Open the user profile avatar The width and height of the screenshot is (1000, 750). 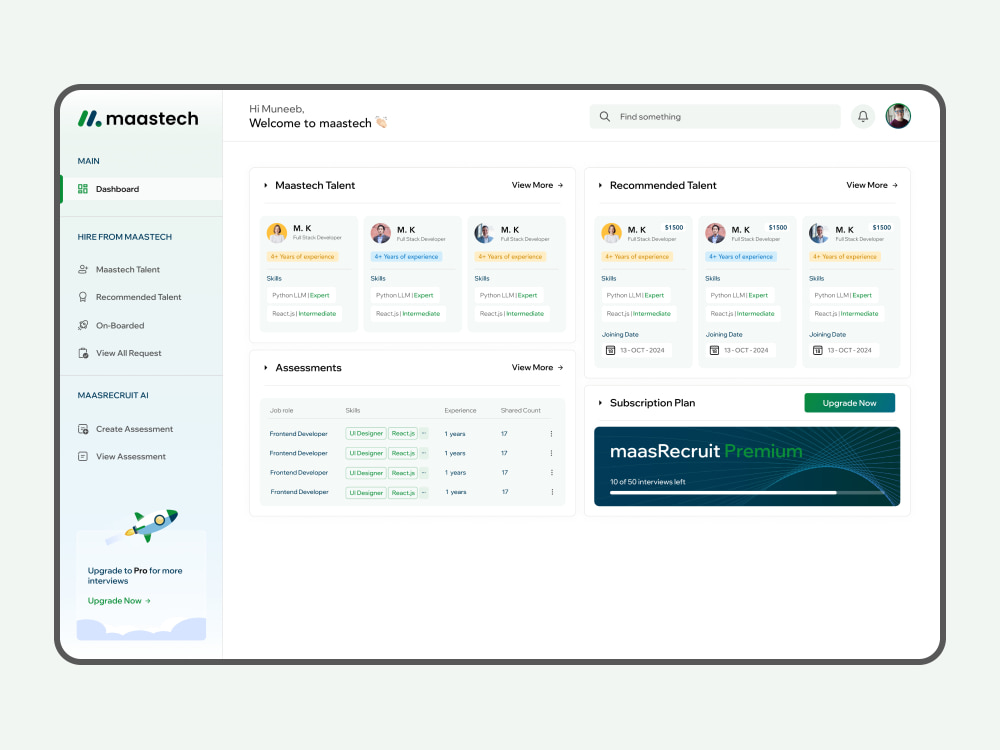coord(898,116)
